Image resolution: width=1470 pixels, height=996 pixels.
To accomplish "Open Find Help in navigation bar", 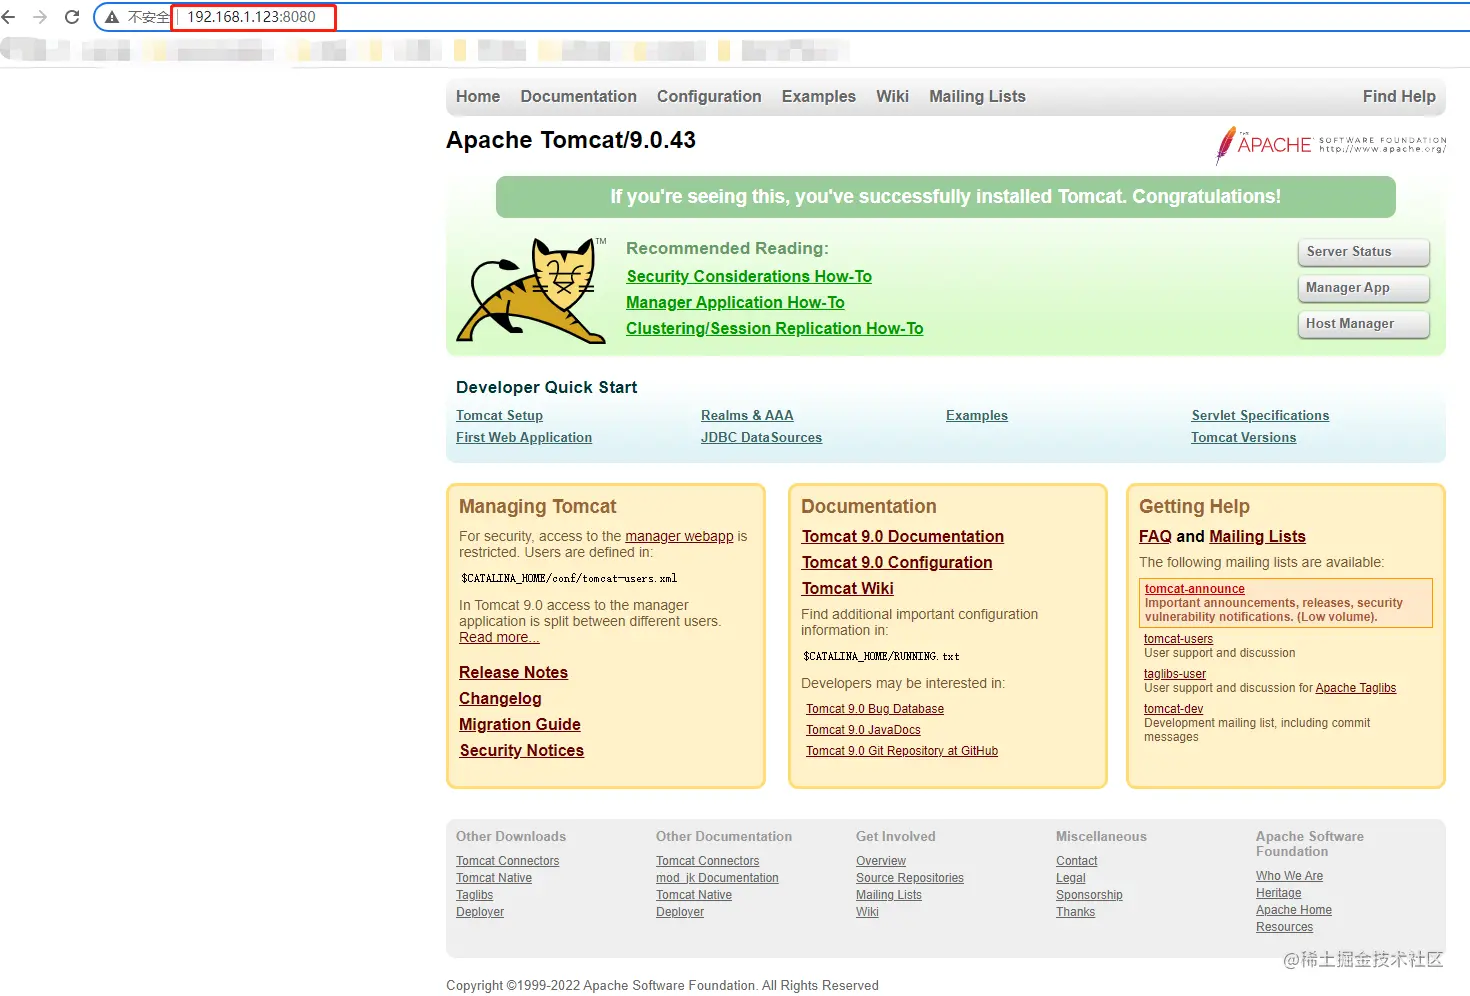I will (1399, 96).
